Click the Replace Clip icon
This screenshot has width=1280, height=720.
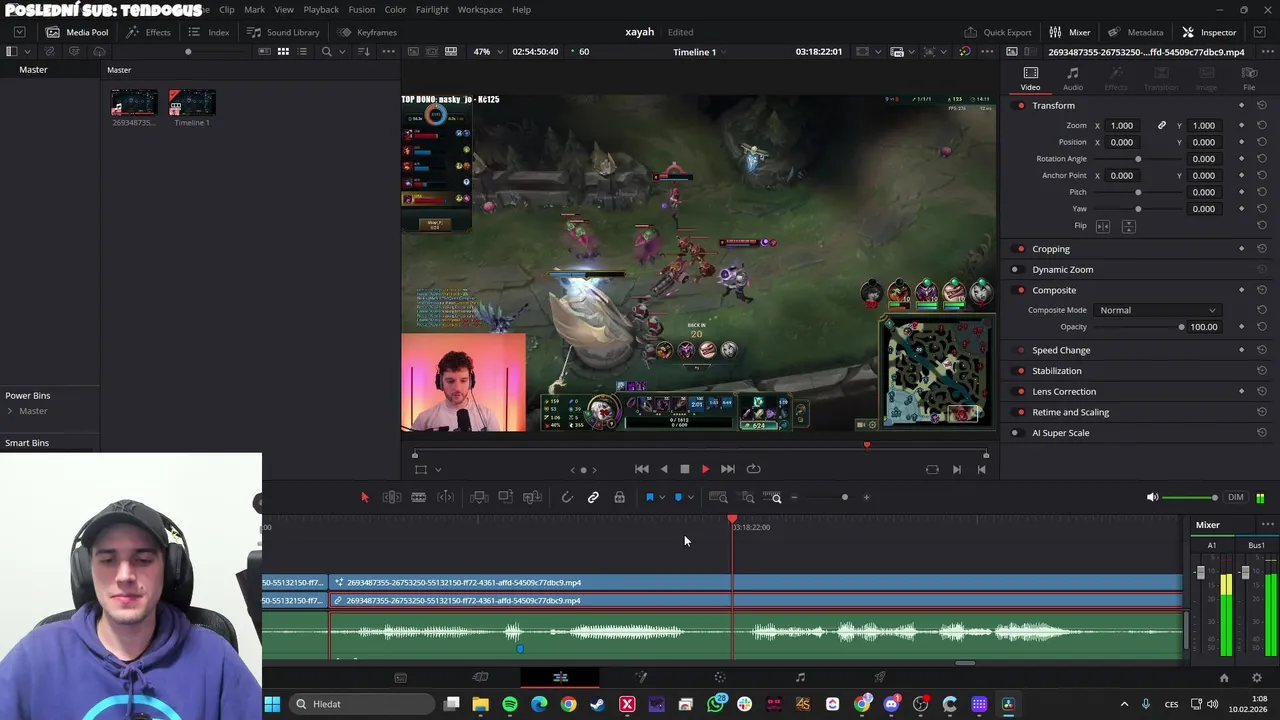[x=532, y=497]
